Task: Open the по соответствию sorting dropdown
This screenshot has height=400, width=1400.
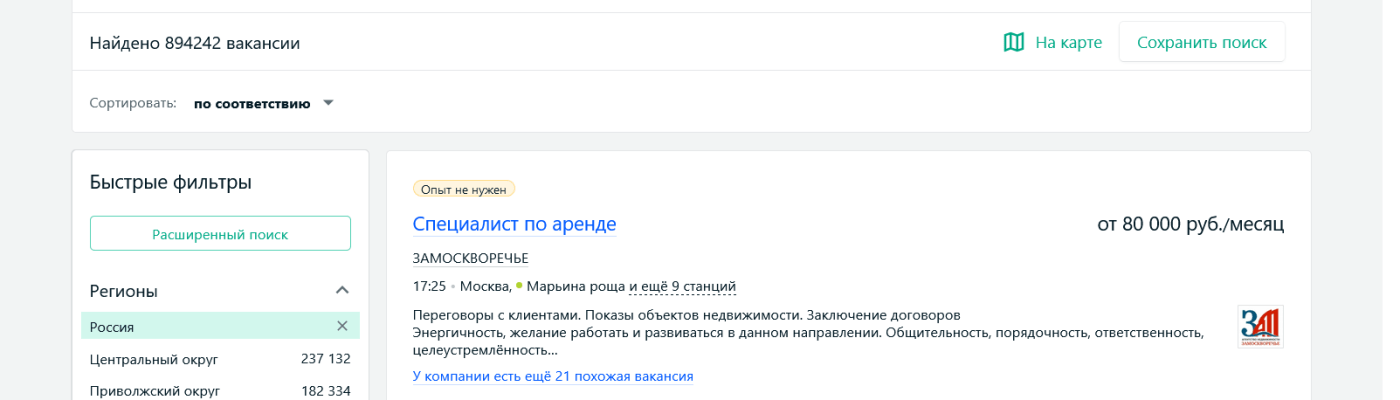Action: tap(252, 103)
